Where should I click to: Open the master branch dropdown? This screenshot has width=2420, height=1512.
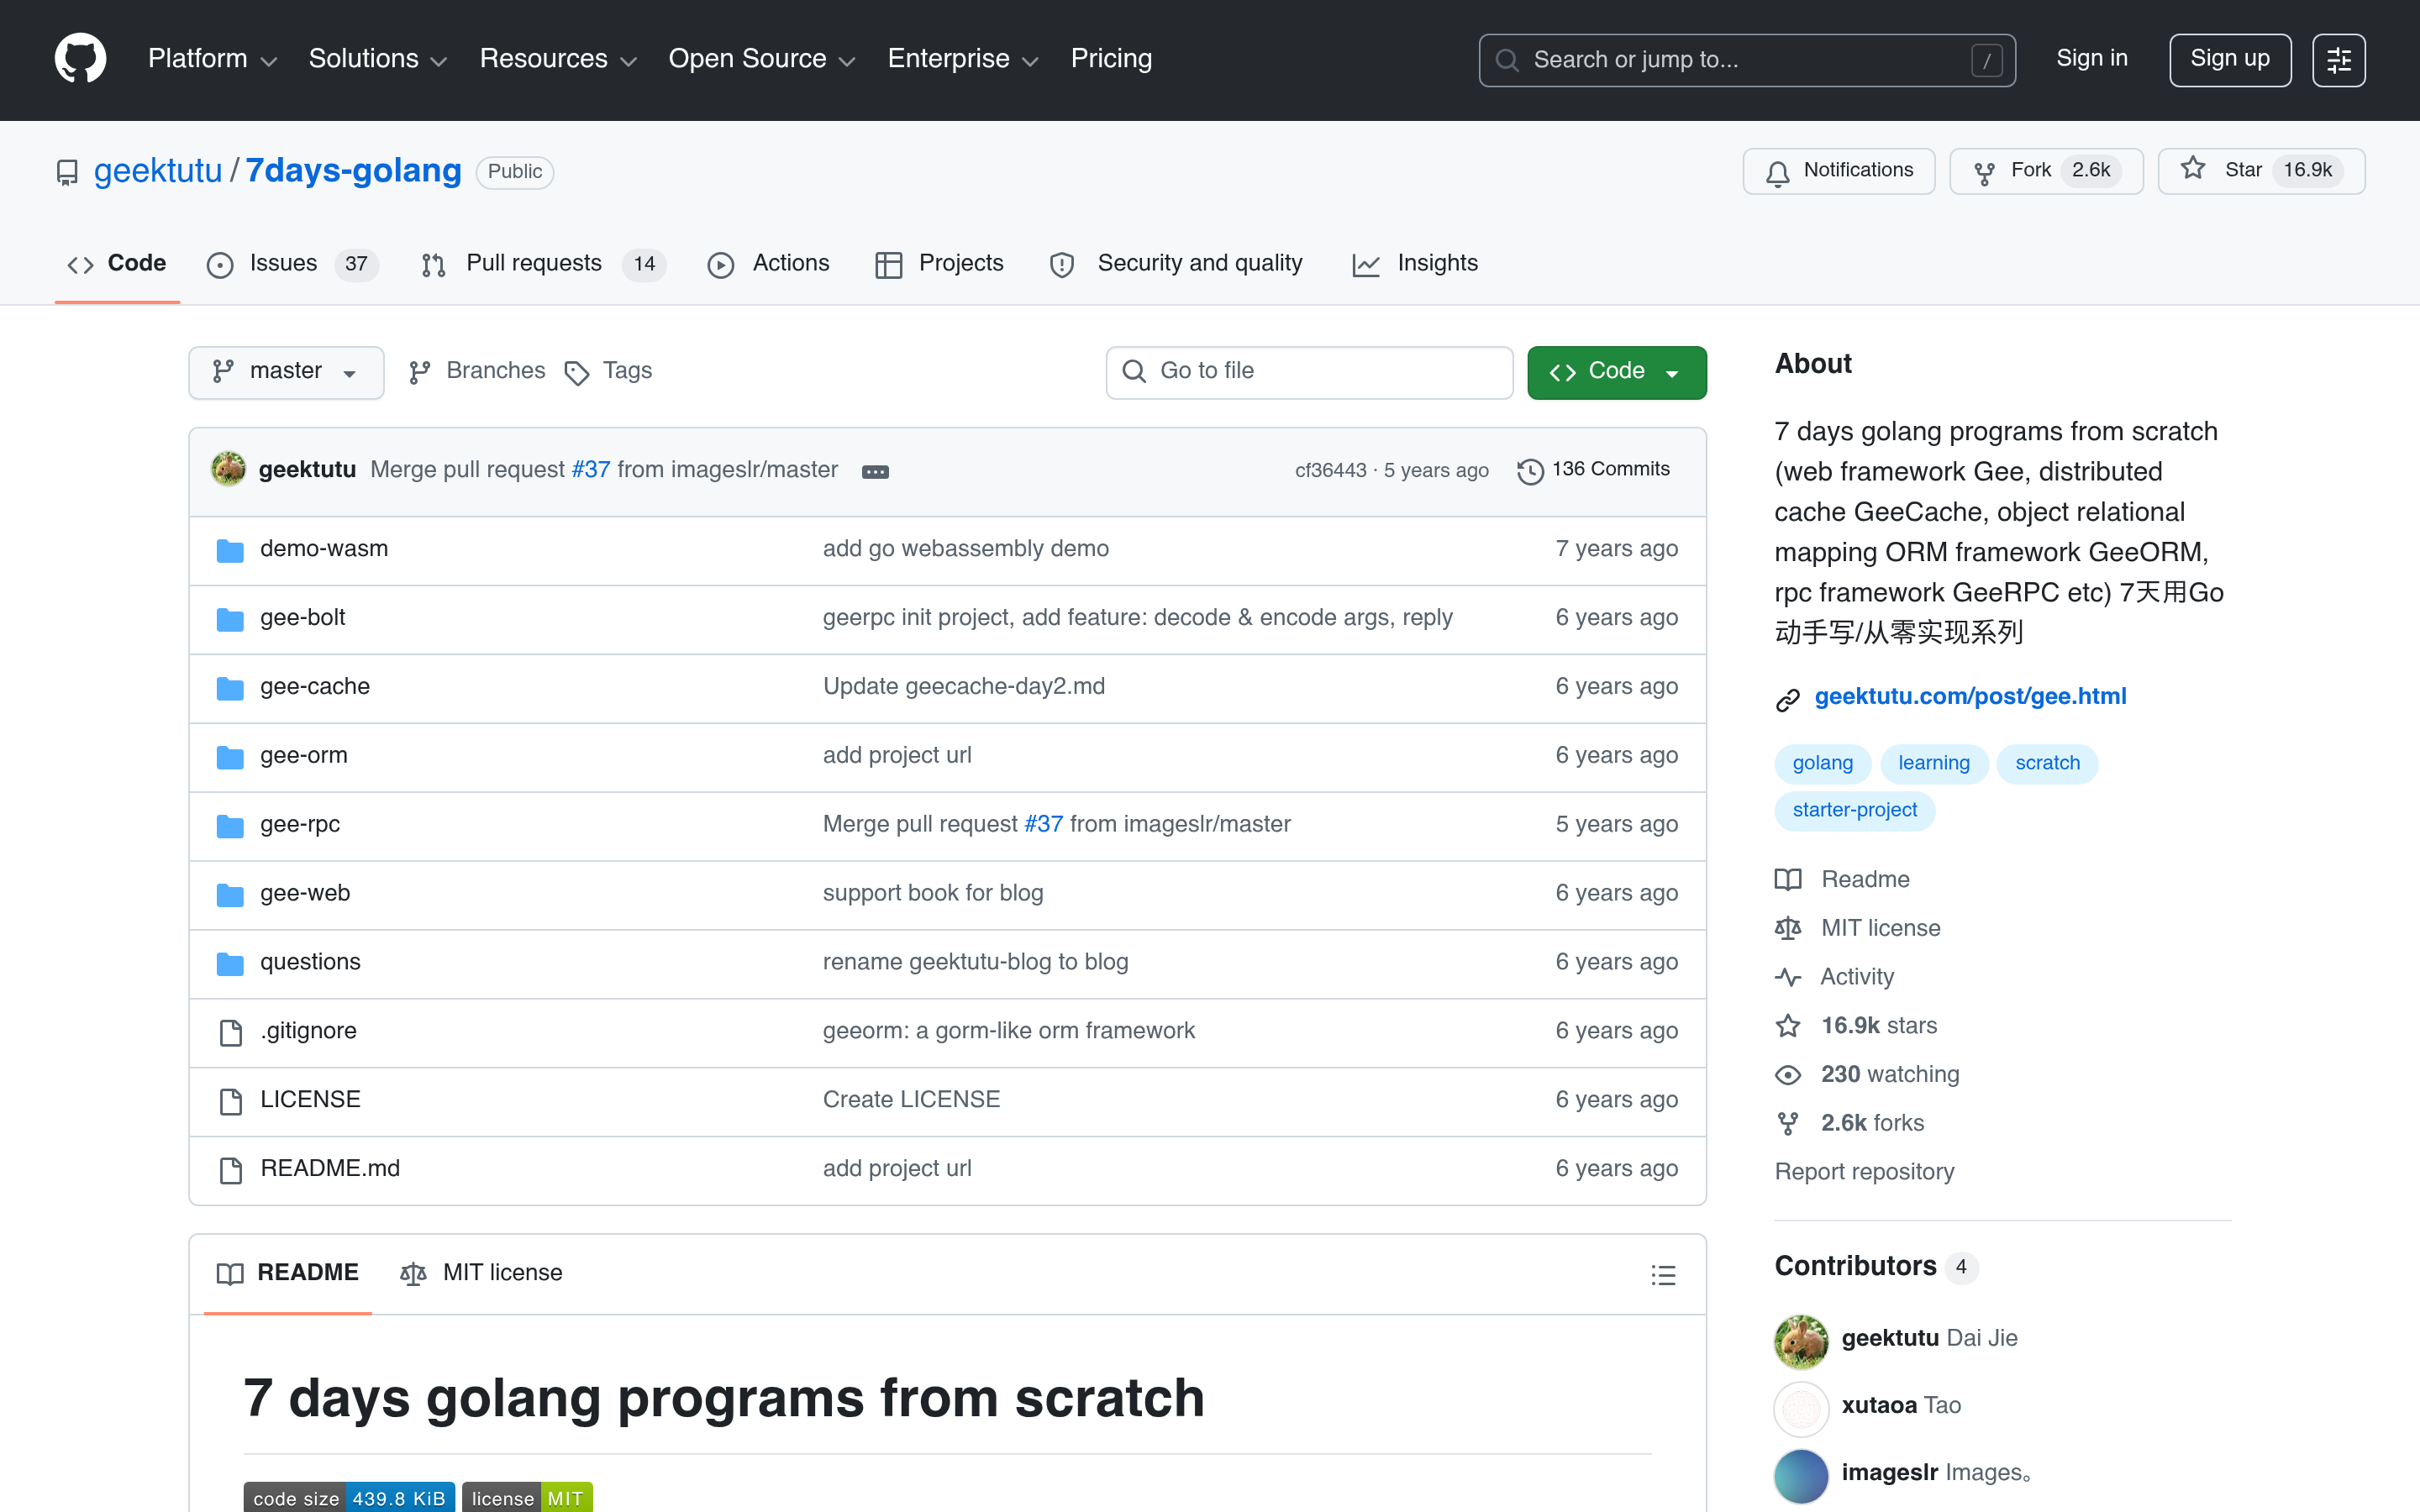286,372
